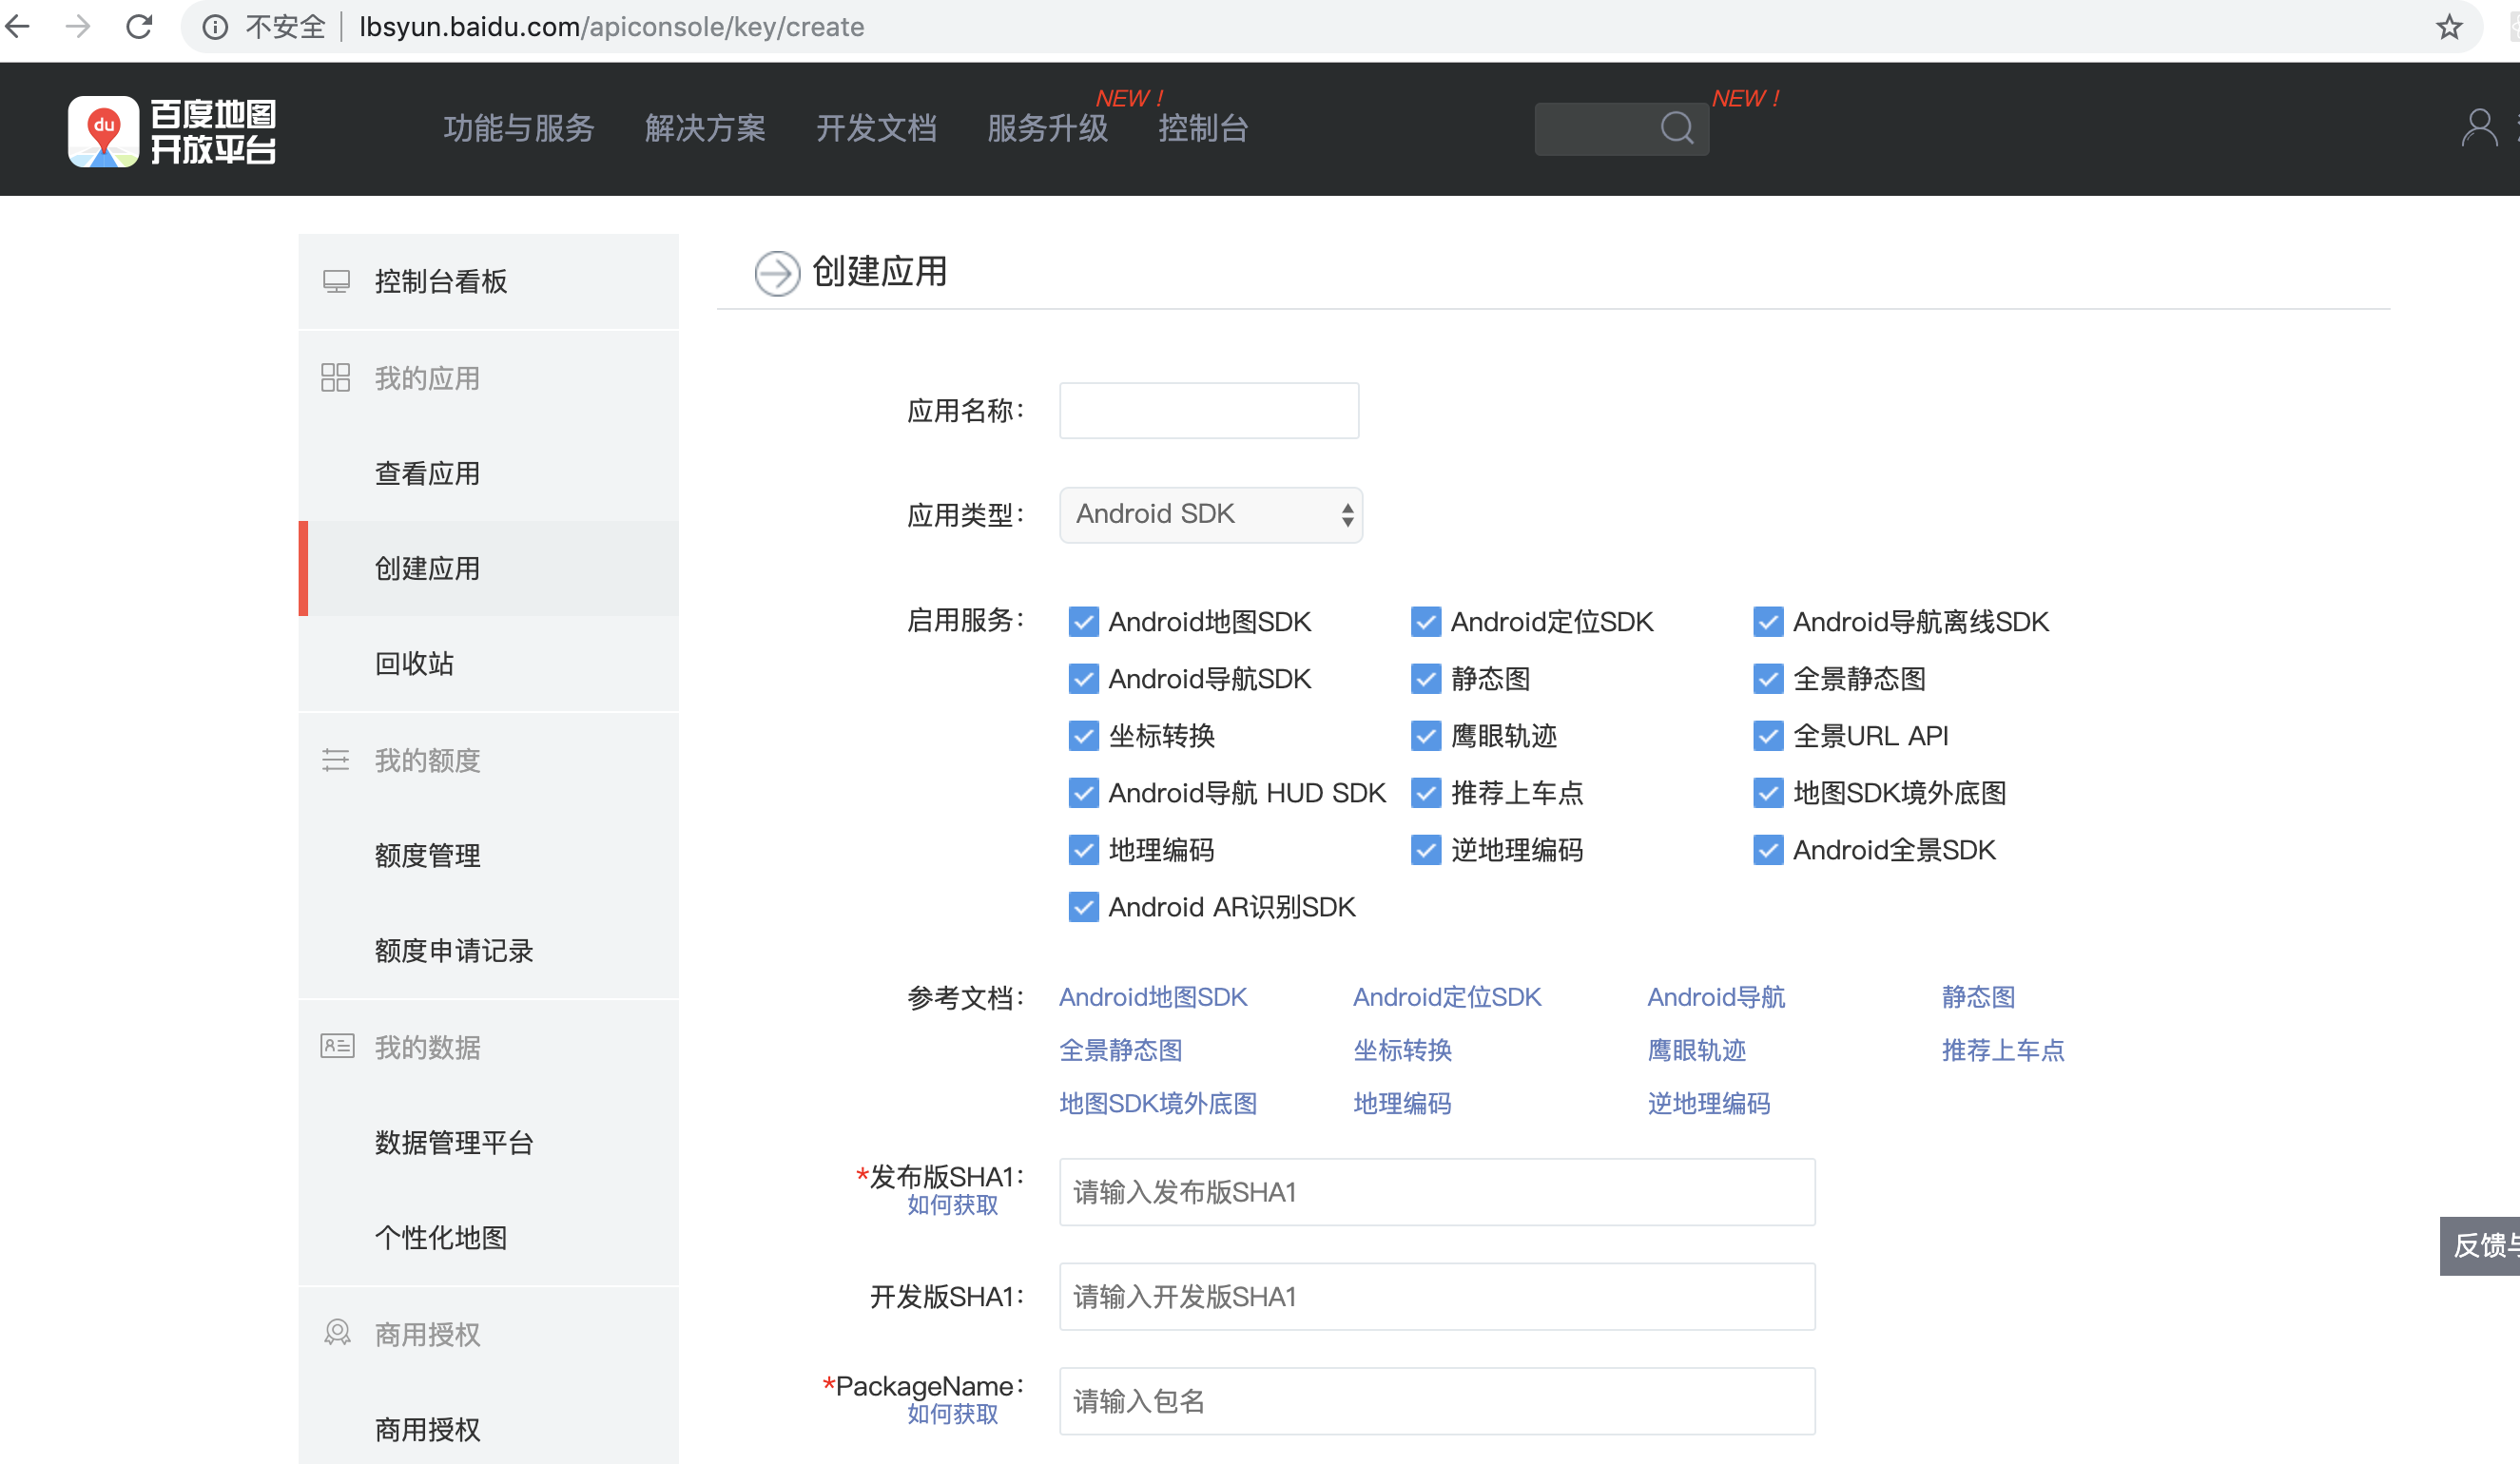This screenshot has height=1464, width=2520.
Task: Uncheck the Android地图SDK checkbox
Action: [x=1083, y=621]
